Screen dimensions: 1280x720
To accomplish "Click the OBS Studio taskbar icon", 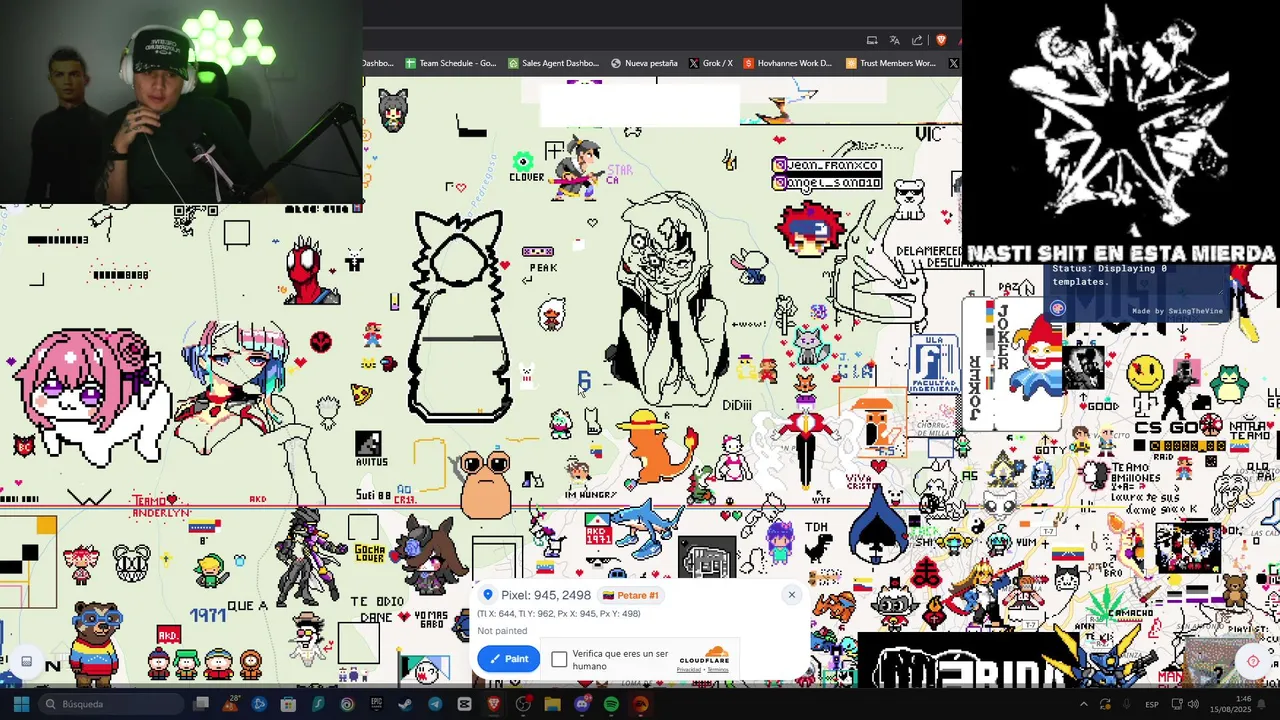I will pyautogui.click(x=523, y=704).
